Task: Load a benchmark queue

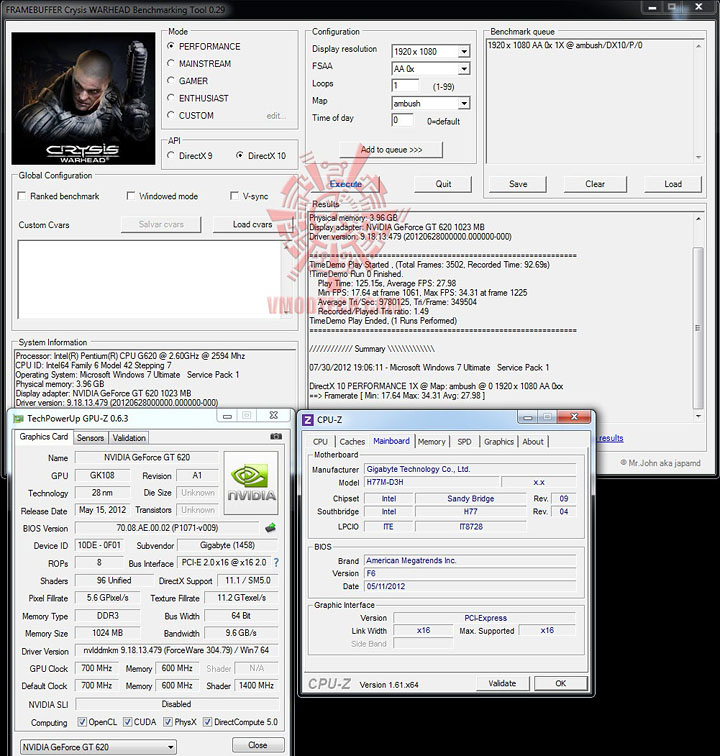Action: (x=673, y=184)
